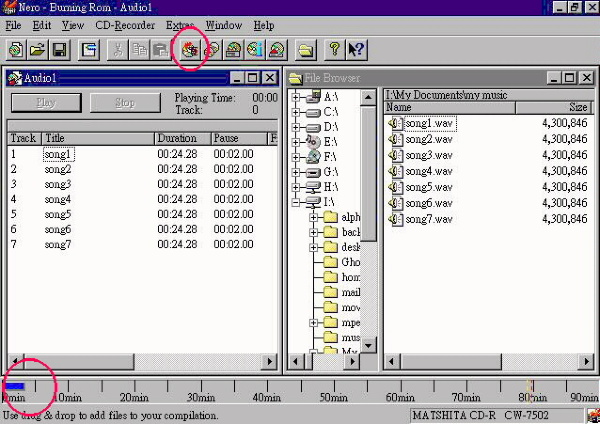600x424 pixels.
Task: Create a new compilation from the toolbar
Action: [16, 50]
